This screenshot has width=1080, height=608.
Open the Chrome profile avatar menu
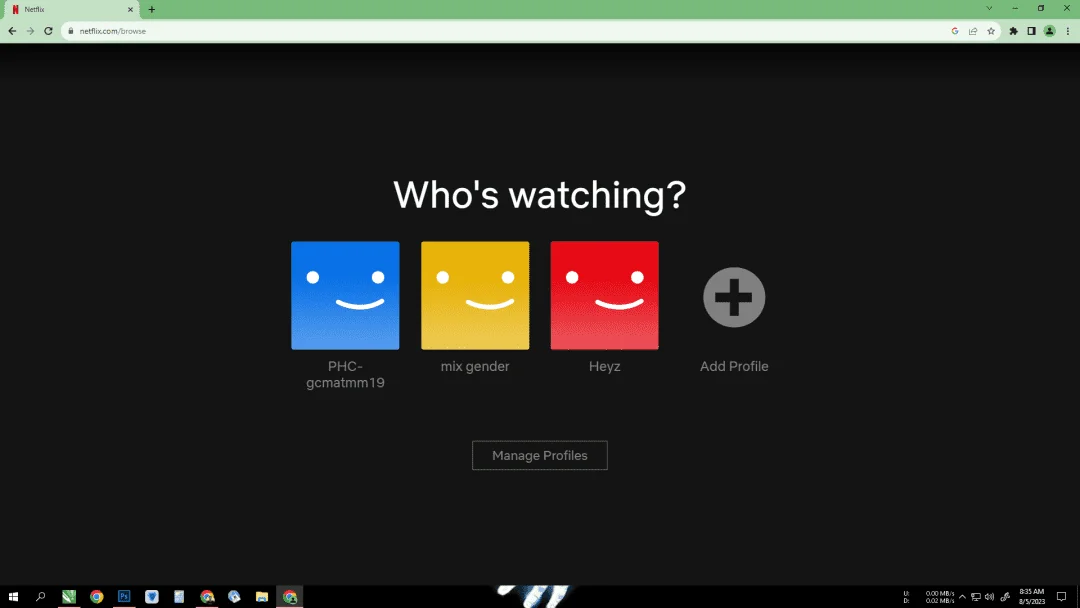coord(1049,31)
